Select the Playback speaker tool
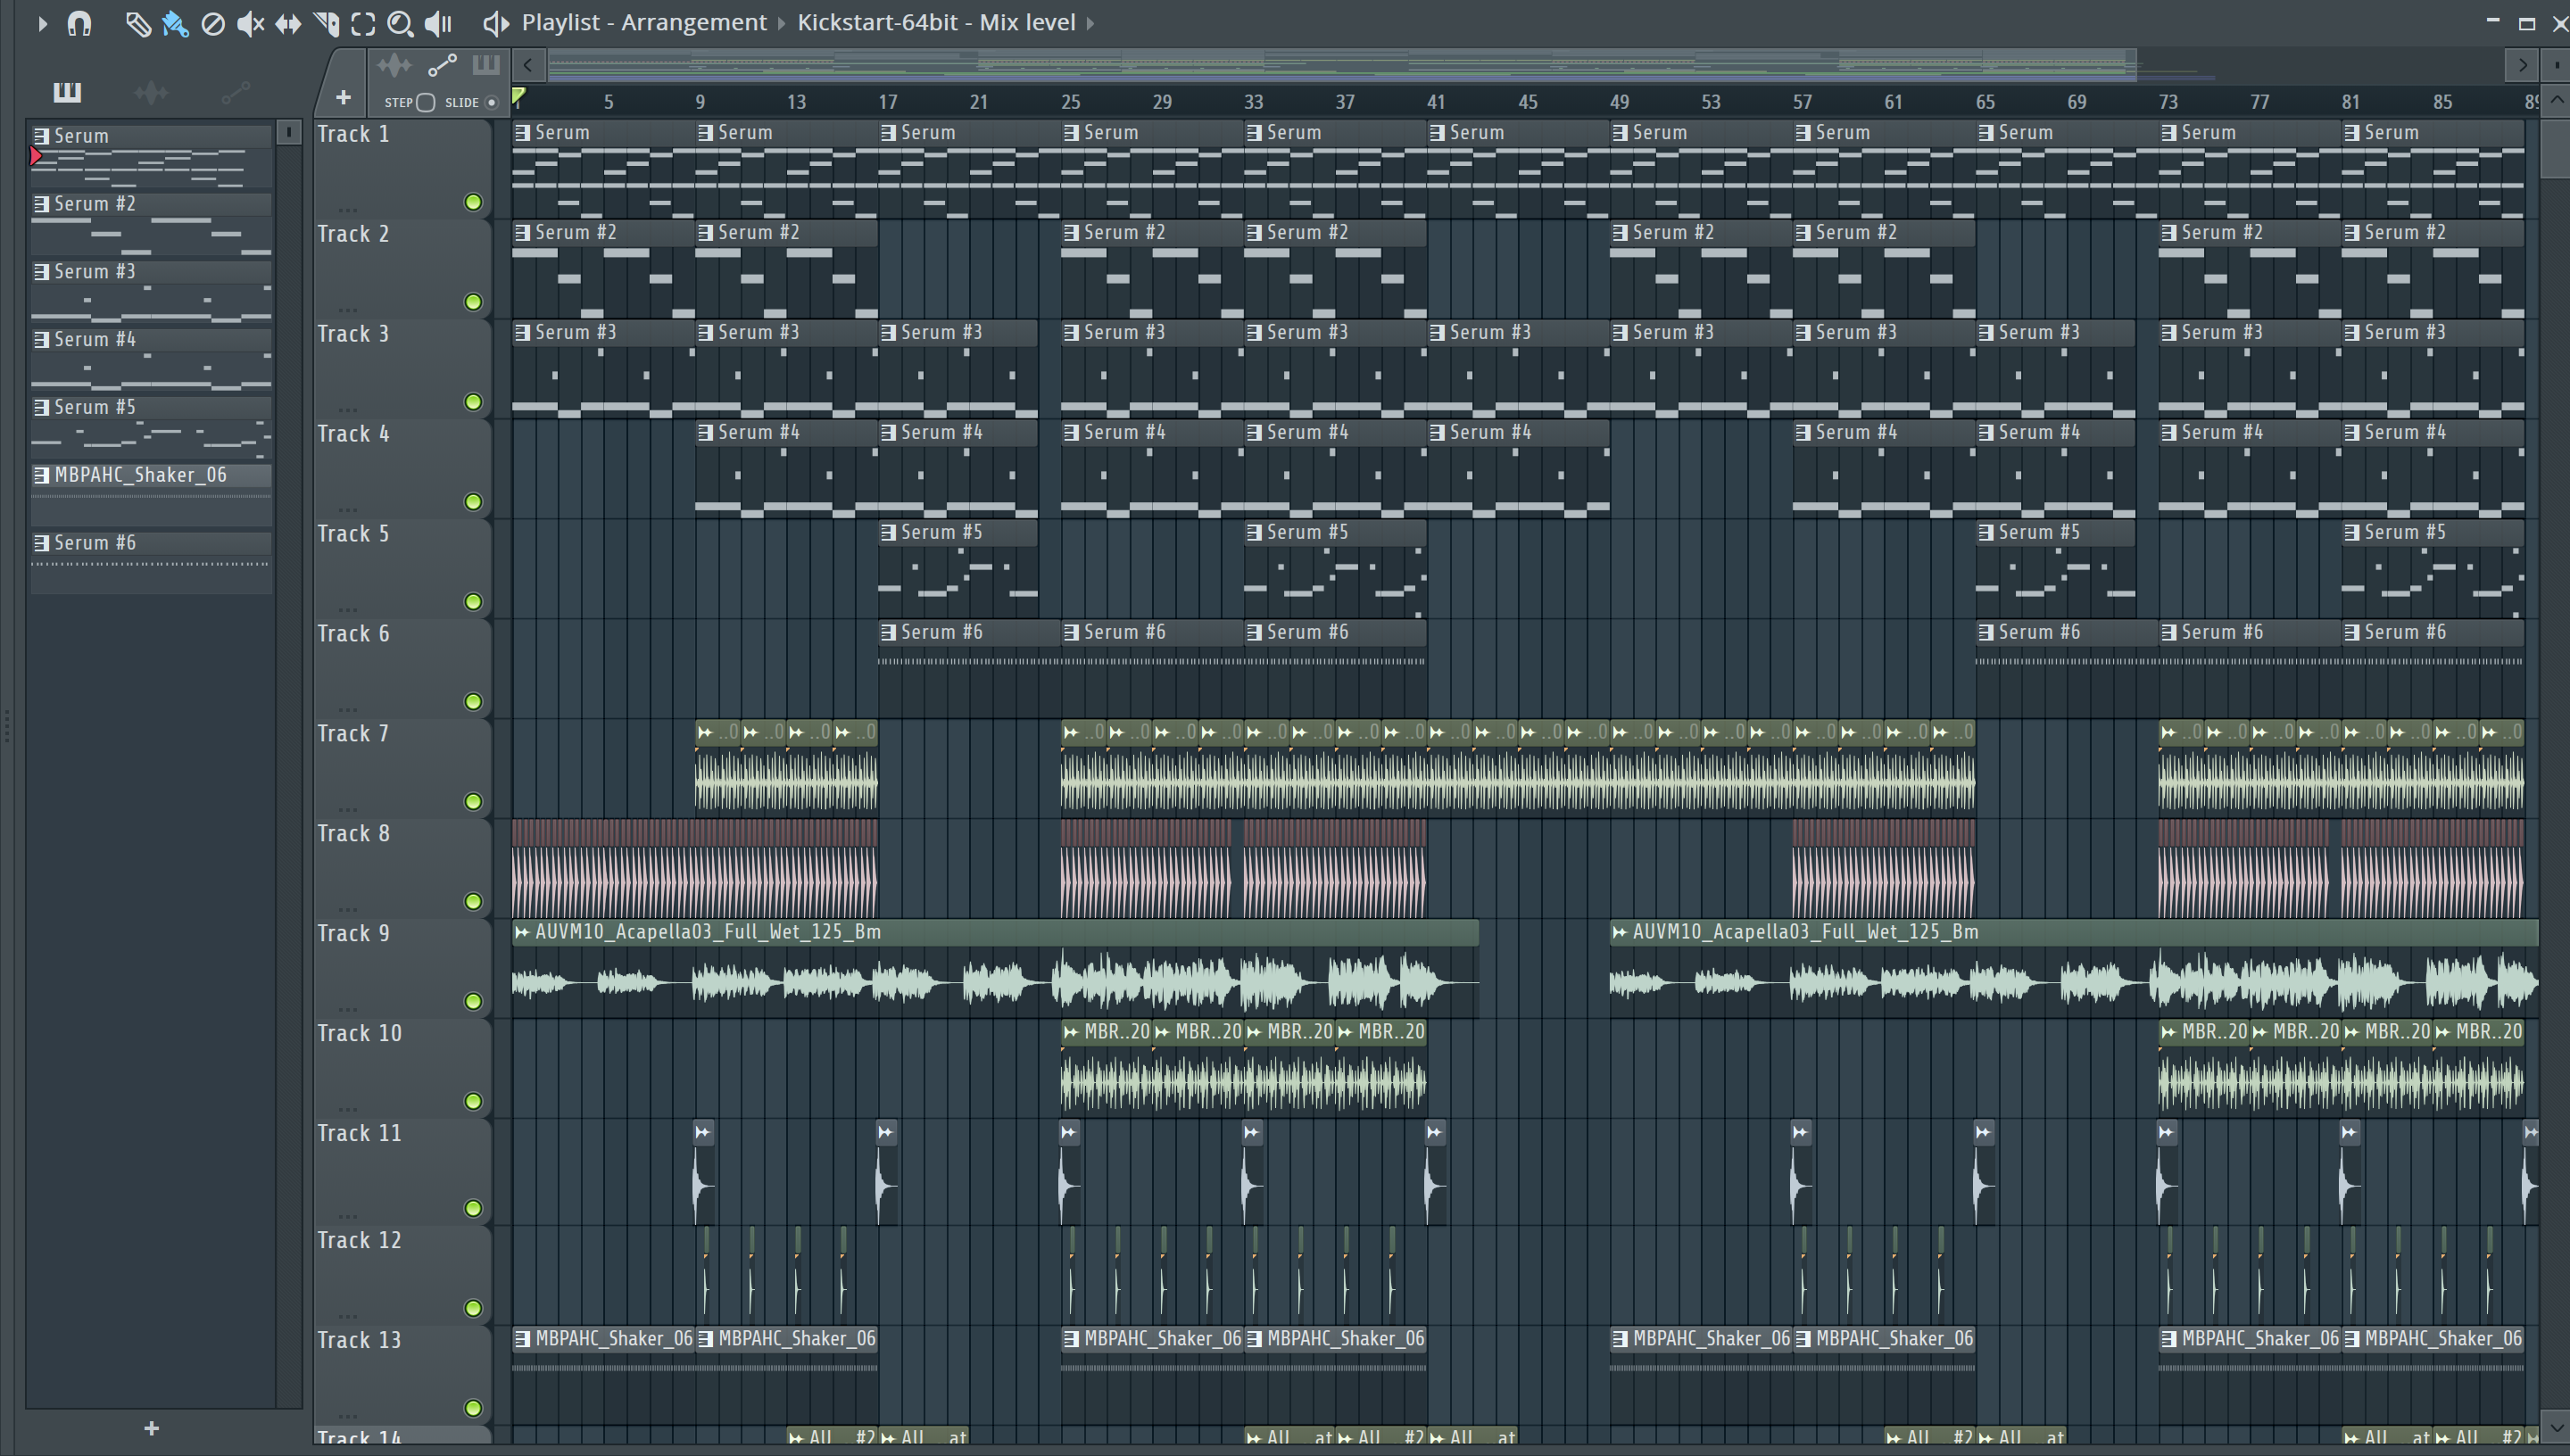This screenshot has height=1456, width=2570. click(x=439, y=23)
